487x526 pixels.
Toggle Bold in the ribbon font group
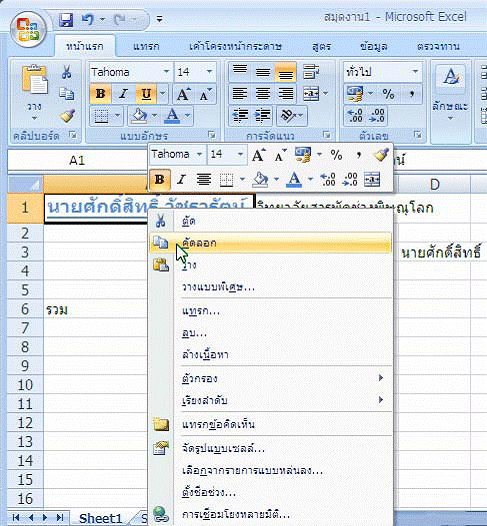point(100,94)
